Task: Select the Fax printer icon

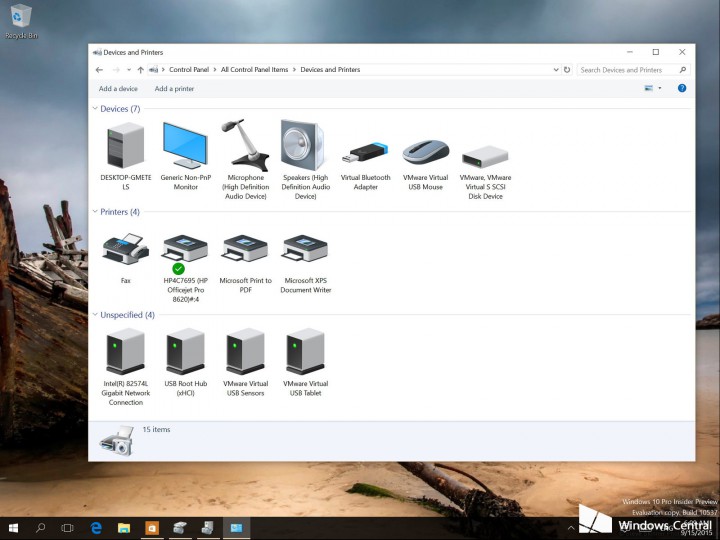Action: point(125,249)
